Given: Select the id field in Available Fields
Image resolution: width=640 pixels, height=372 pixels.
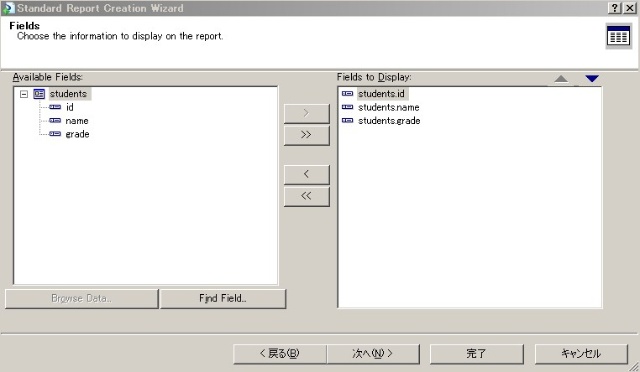Looking at the screenshot, I should [x=70, y=107].
